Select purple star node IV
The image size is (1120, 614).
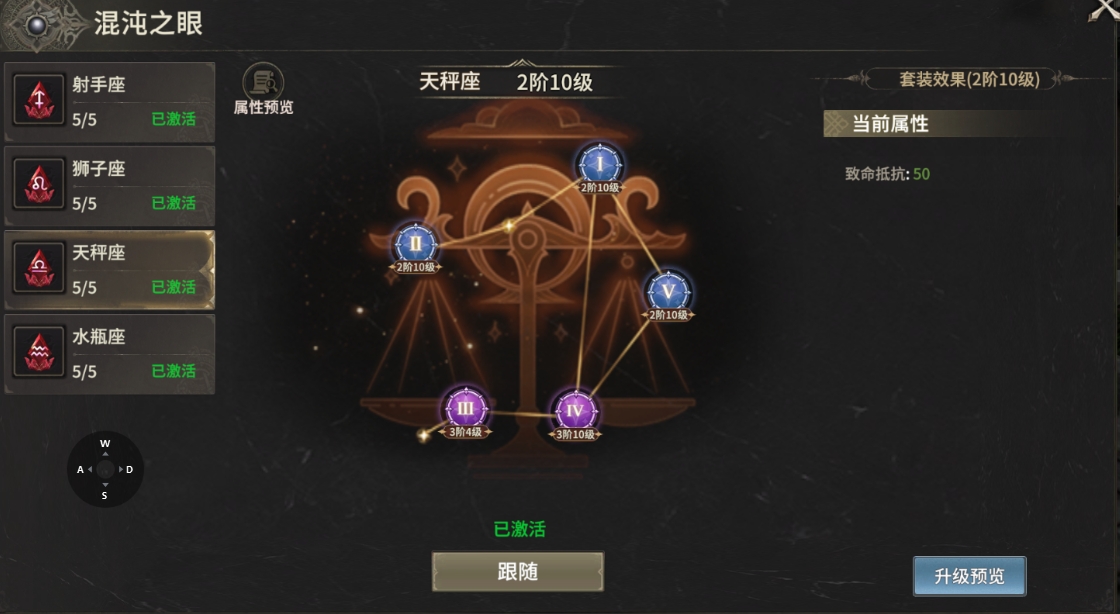click(575, 411)
